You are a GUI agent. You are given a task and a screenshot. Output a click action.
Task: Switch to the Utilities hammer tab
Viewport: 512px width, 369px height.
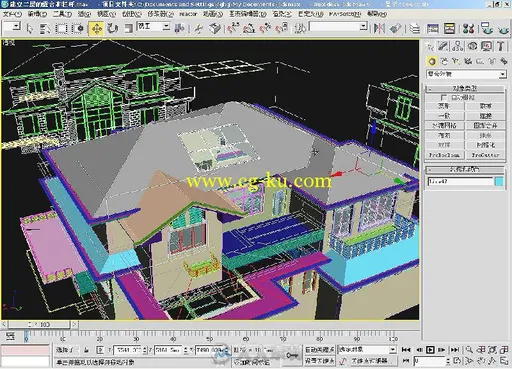pyautogui.click(x=500, y=46)
